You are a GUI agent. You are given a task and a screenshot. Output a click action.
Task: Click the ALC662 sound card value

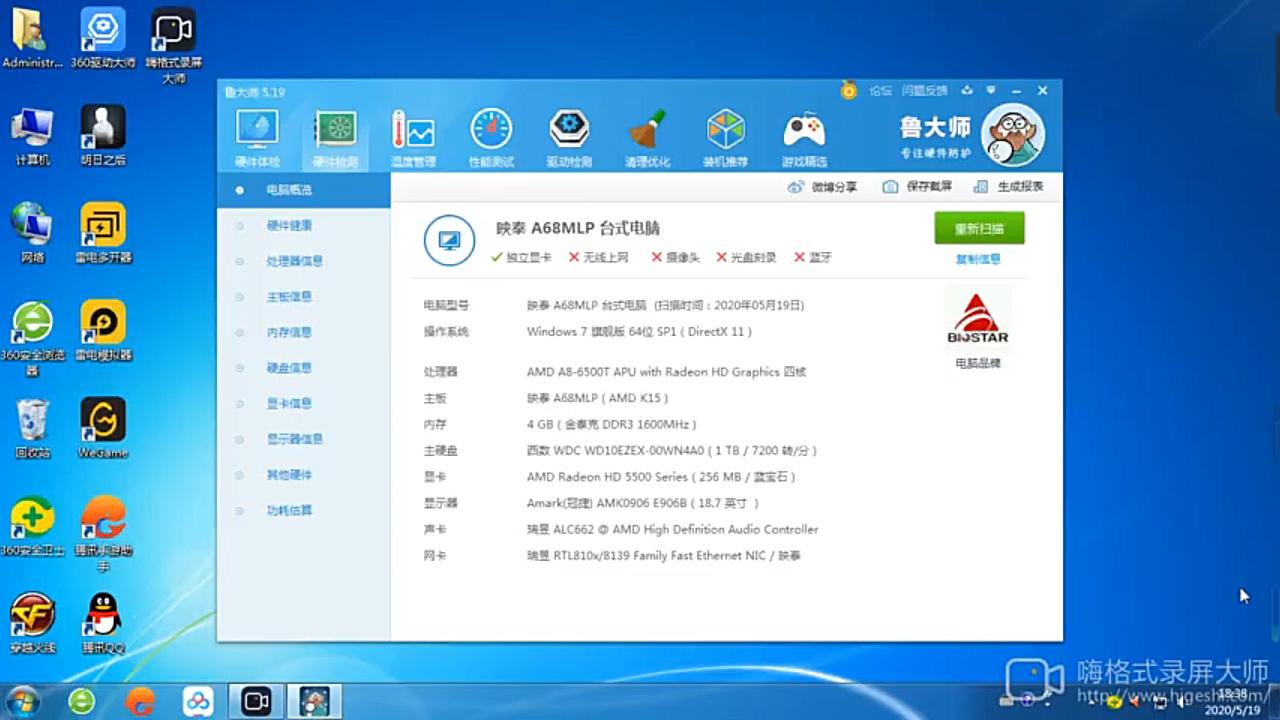point(672,529)
